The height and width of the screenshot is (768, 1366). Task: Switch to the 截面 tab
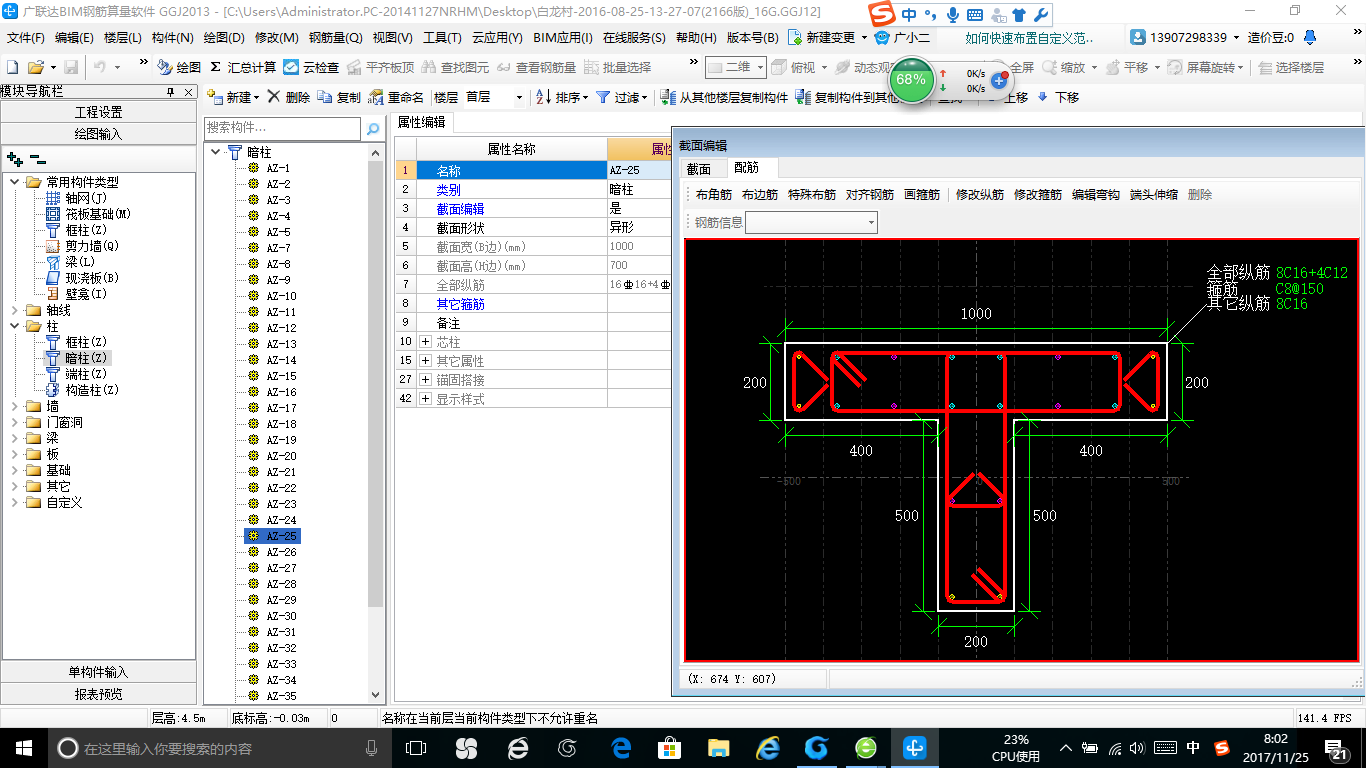point(699,168)
